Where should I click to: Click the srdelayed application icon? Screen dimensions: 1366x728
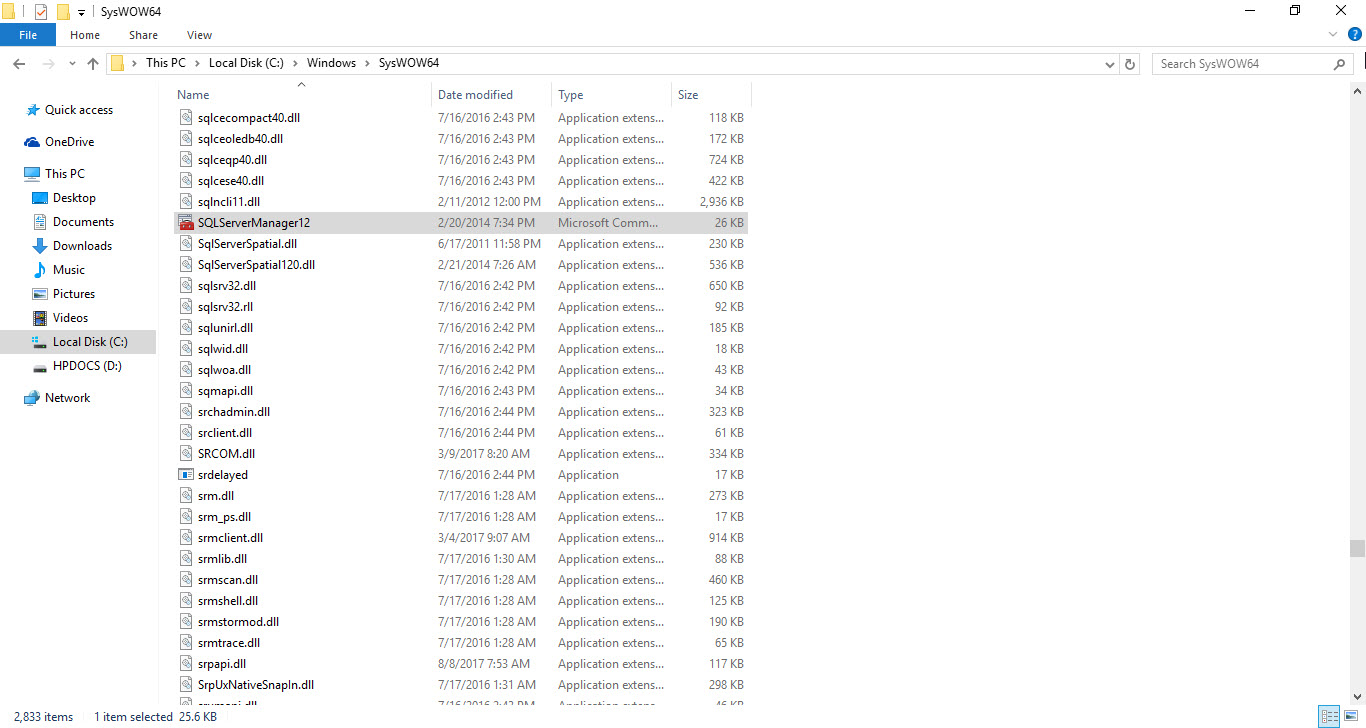186,475
